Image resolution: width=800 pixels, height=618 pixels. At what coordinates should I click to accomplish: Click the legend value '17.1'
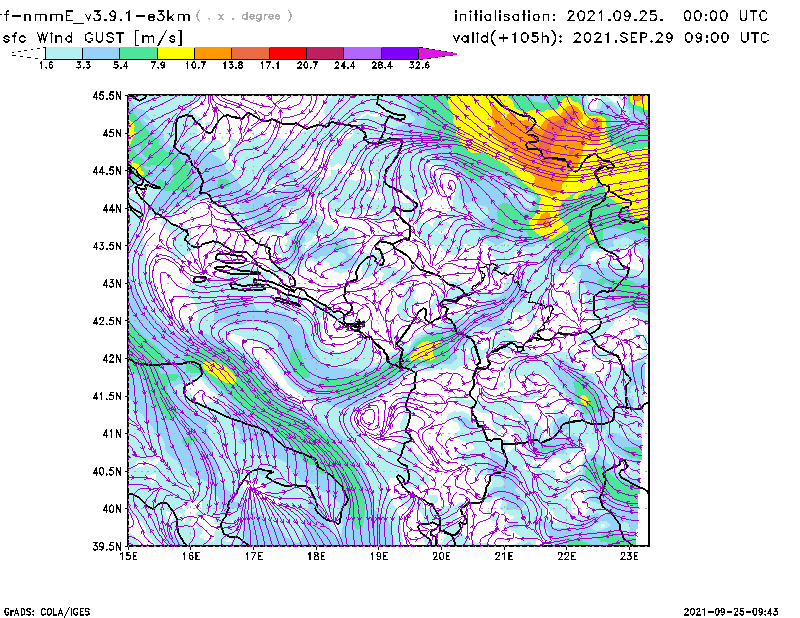(270, 65)
